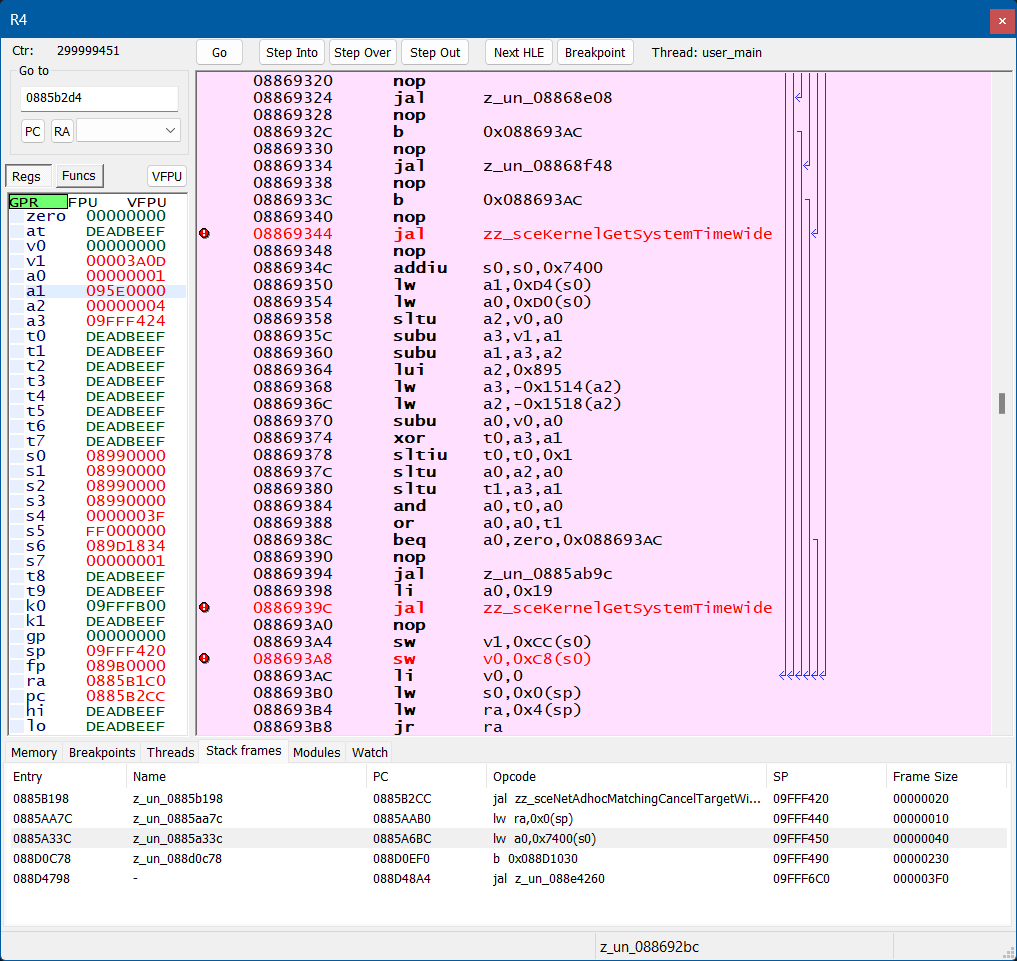Select disassembly line 08869394 jal z_un_0885ab9c
The height and width of the screenshot is (961, 1017).
[593, 574]
